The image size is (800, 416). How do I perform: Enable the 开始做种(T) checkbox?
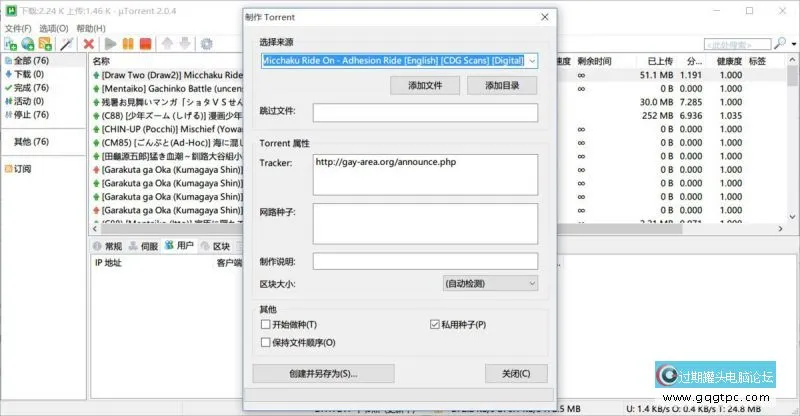coord(265,325)
